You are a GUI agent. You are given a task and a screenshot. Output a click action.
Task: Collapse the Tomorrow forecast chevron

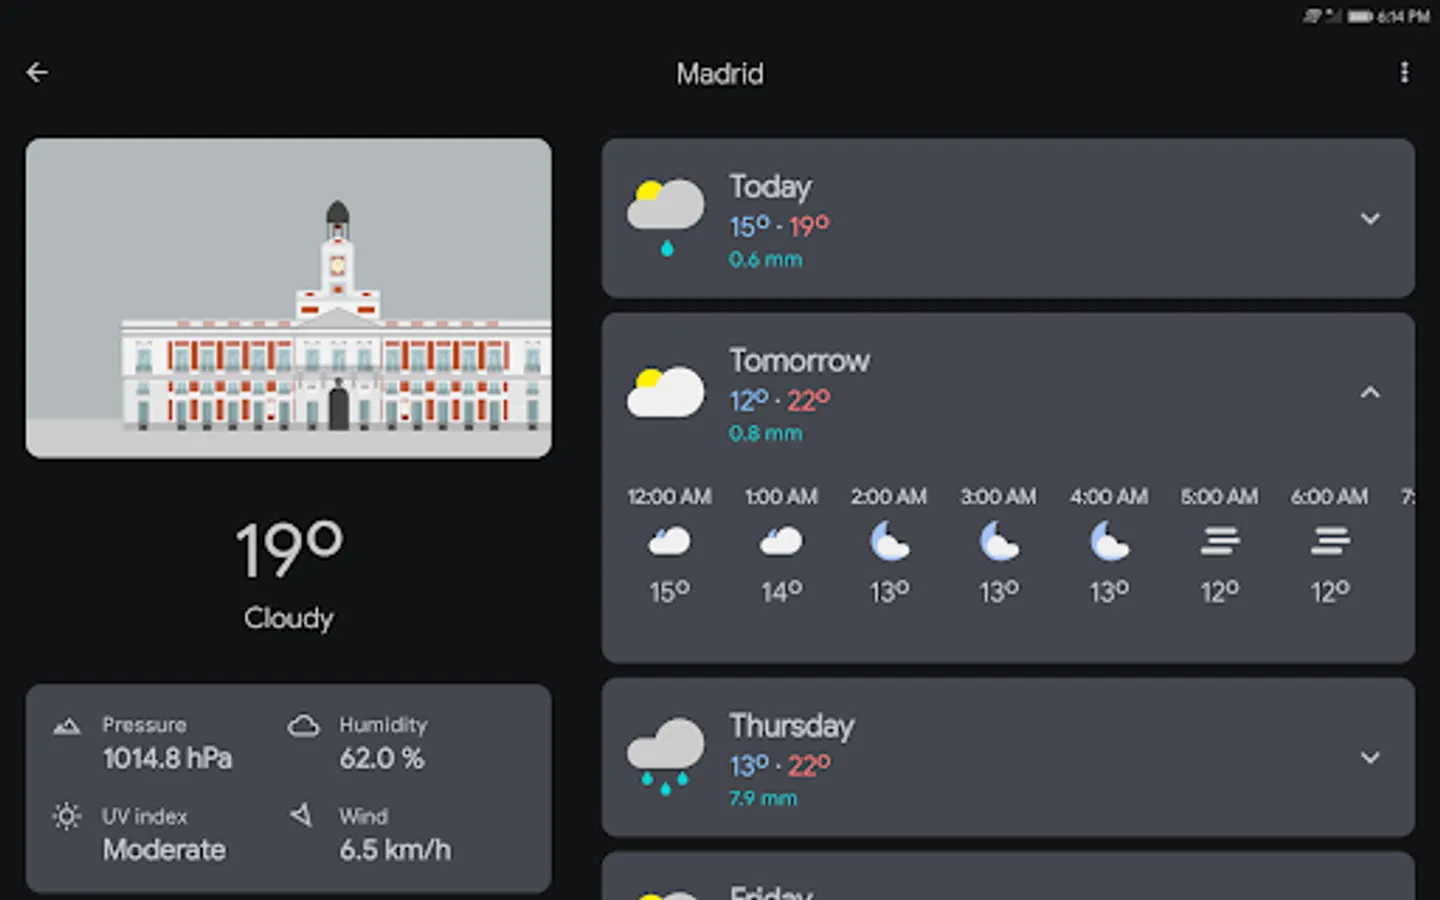coord(1370,392)
